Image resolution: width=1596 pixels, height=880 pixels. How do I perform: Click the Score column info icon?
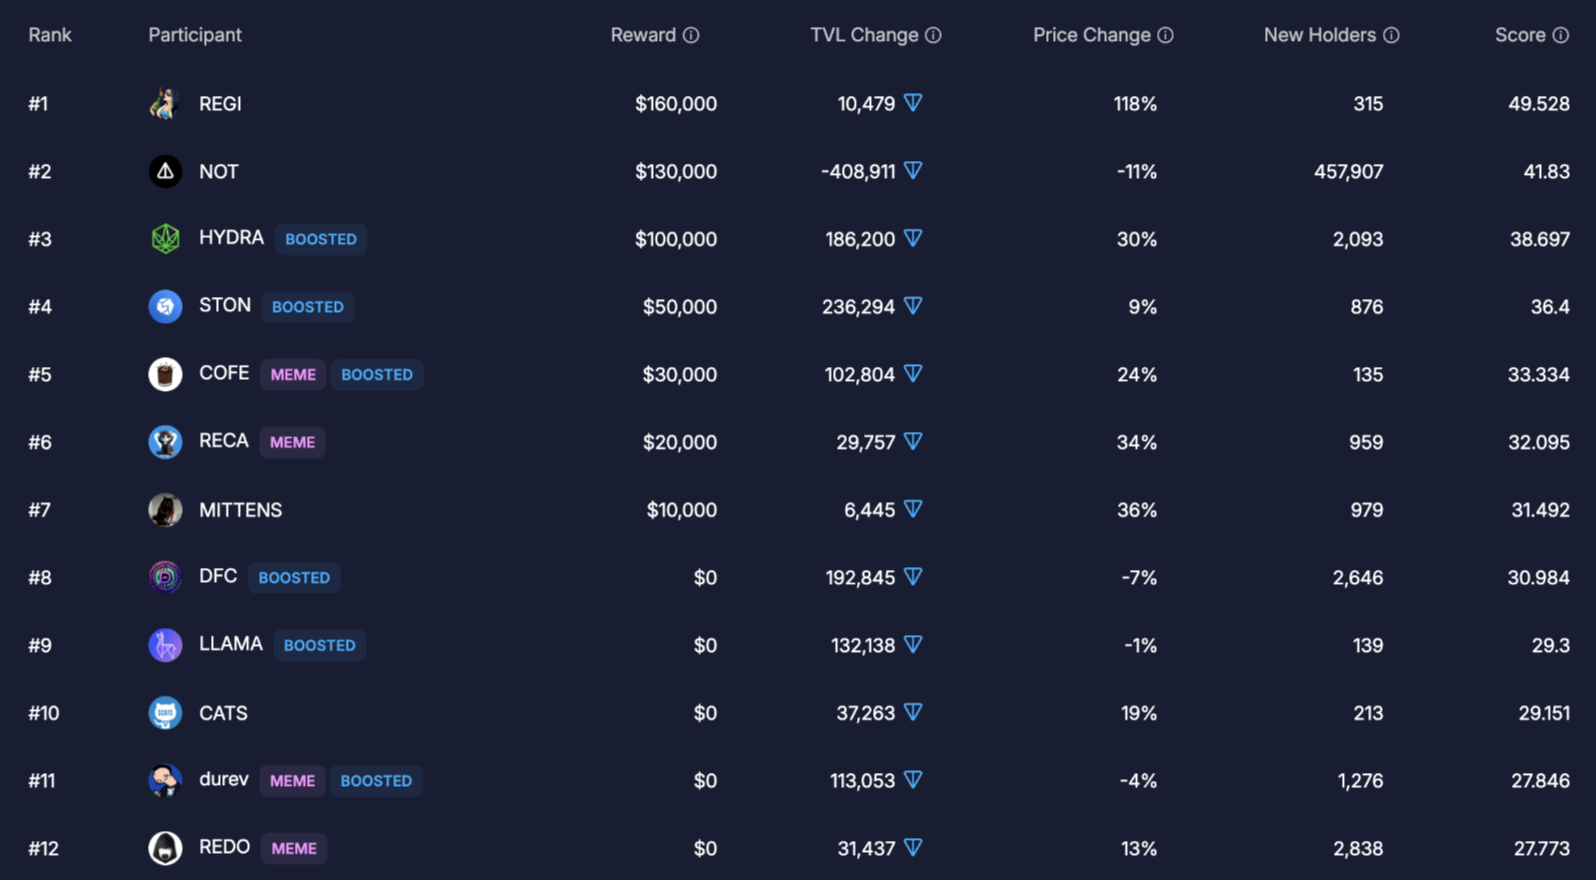pyautogui.click(x=1560, y=35)
